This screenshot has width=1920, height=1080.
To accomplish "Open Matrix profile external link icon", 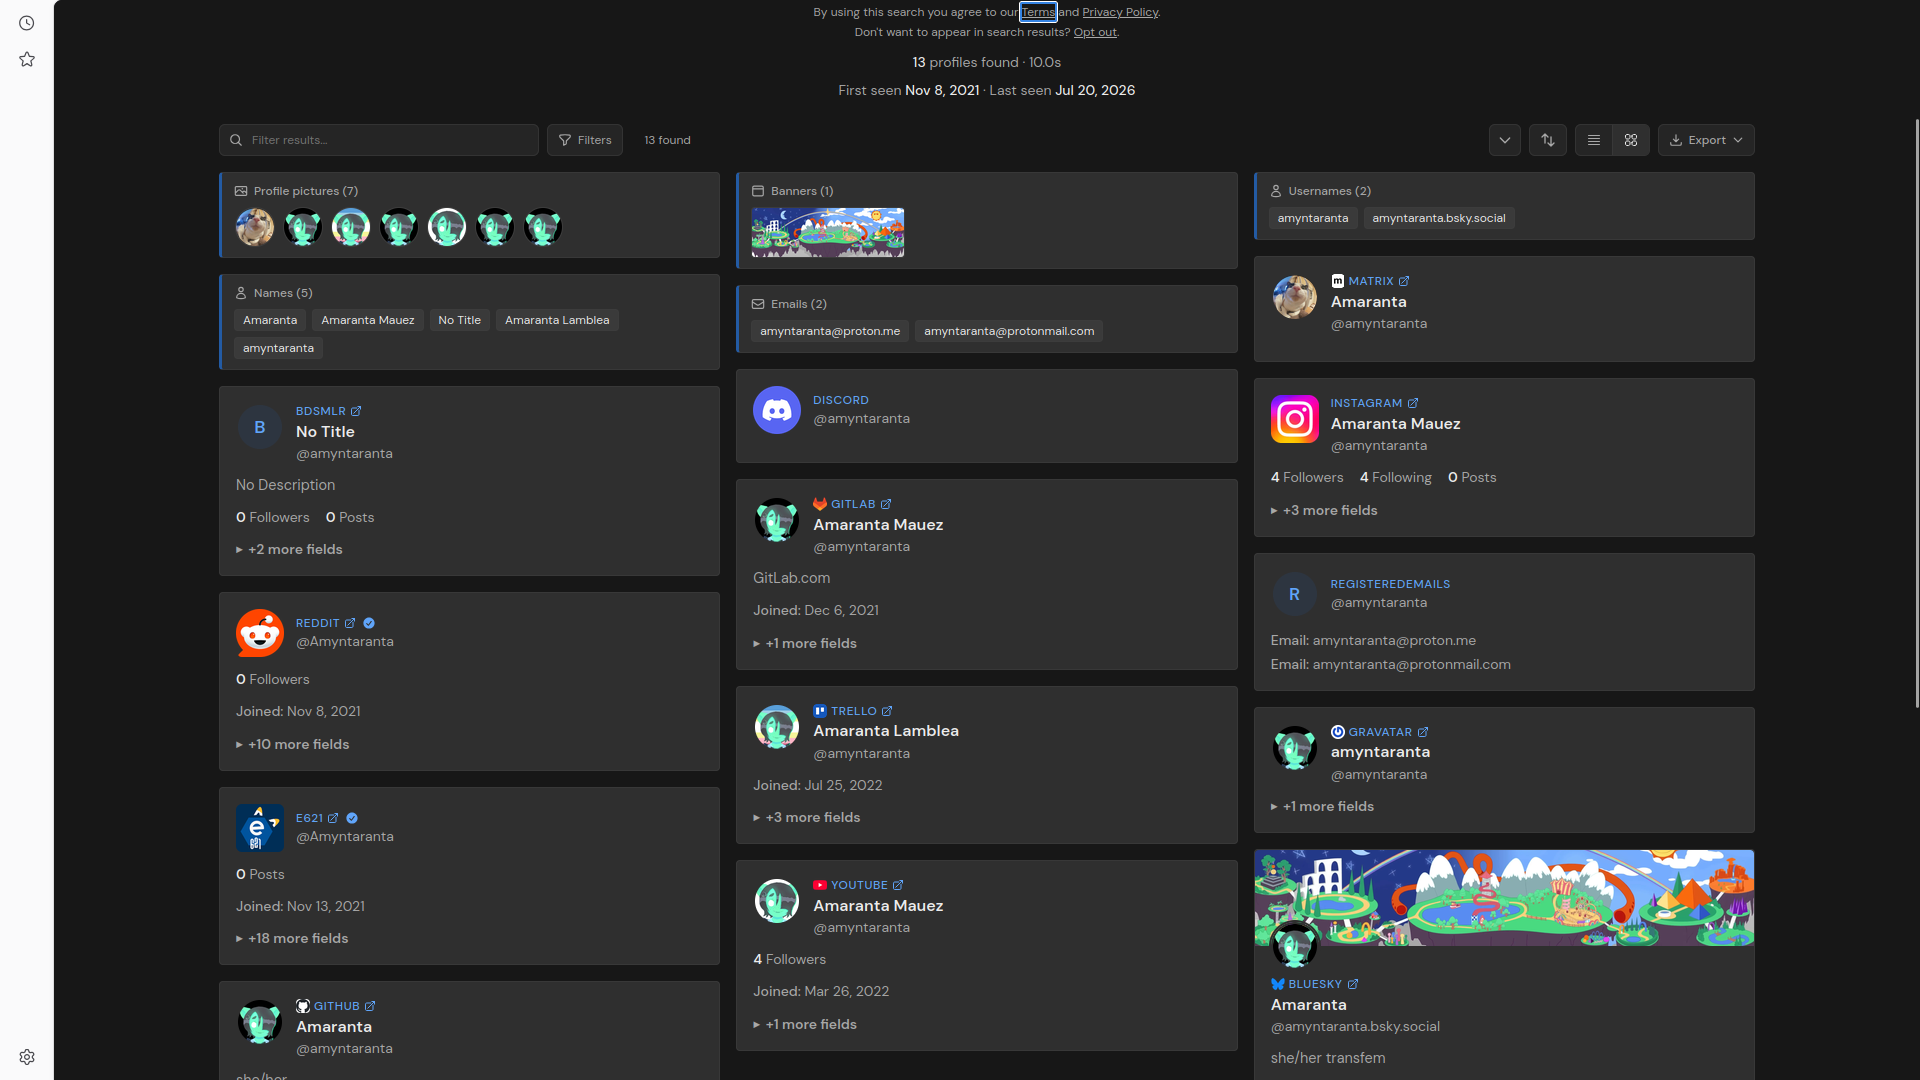I will click(x=1404, y=281).
